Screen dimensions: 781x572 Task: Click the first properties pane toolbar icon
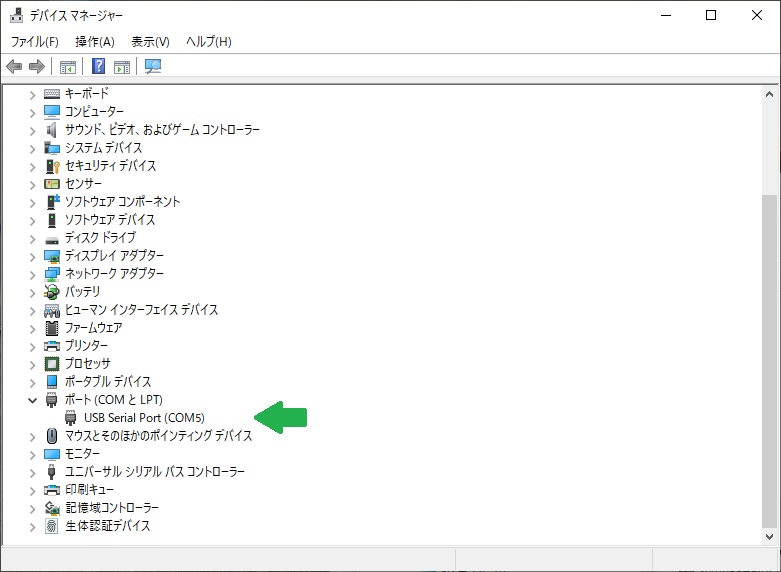(68, 66)
